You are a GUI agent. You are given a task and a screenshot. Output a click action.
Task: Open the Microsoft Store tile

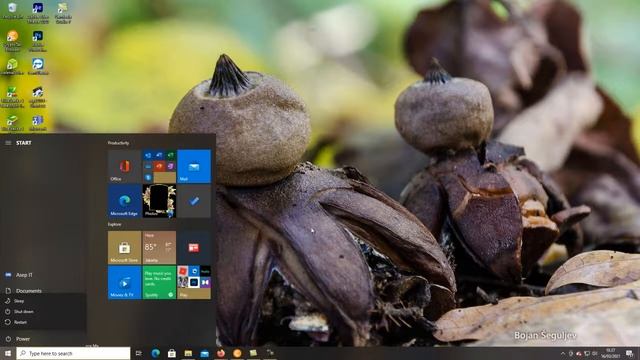124,247
